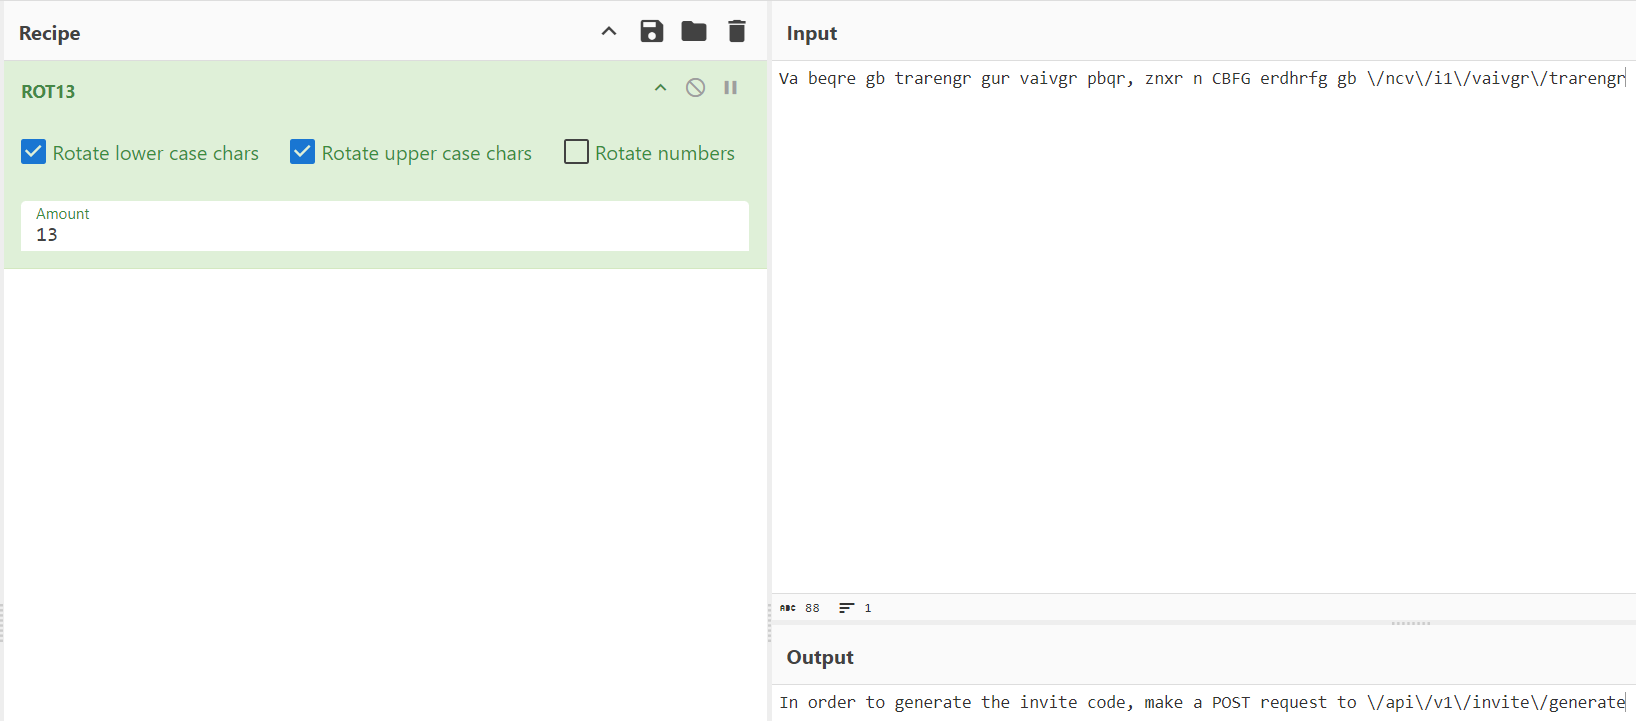Viewport: 1636px width, 721px height.
Task: Set a breakpoint on the ROT13 operation
Action: pos(731,88)
